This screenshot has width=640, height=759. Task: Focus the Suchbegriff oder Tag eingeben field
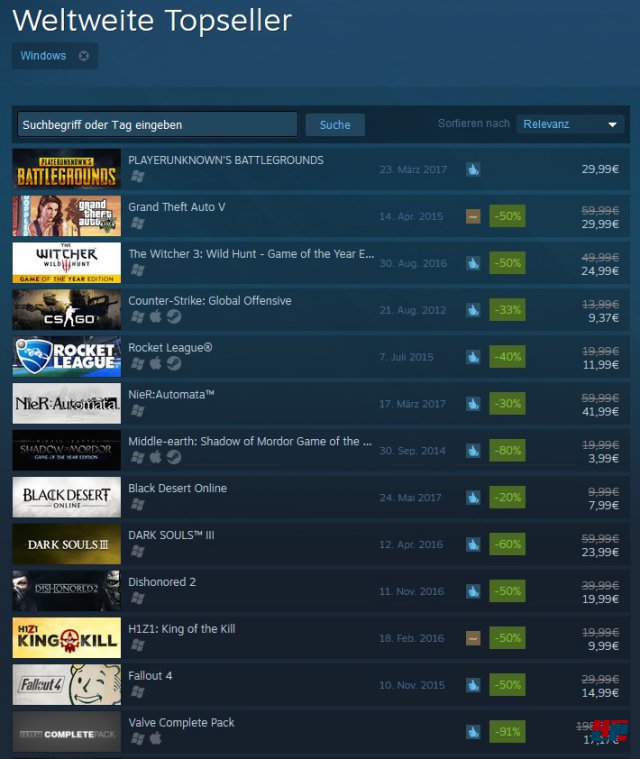click(157, 125)
